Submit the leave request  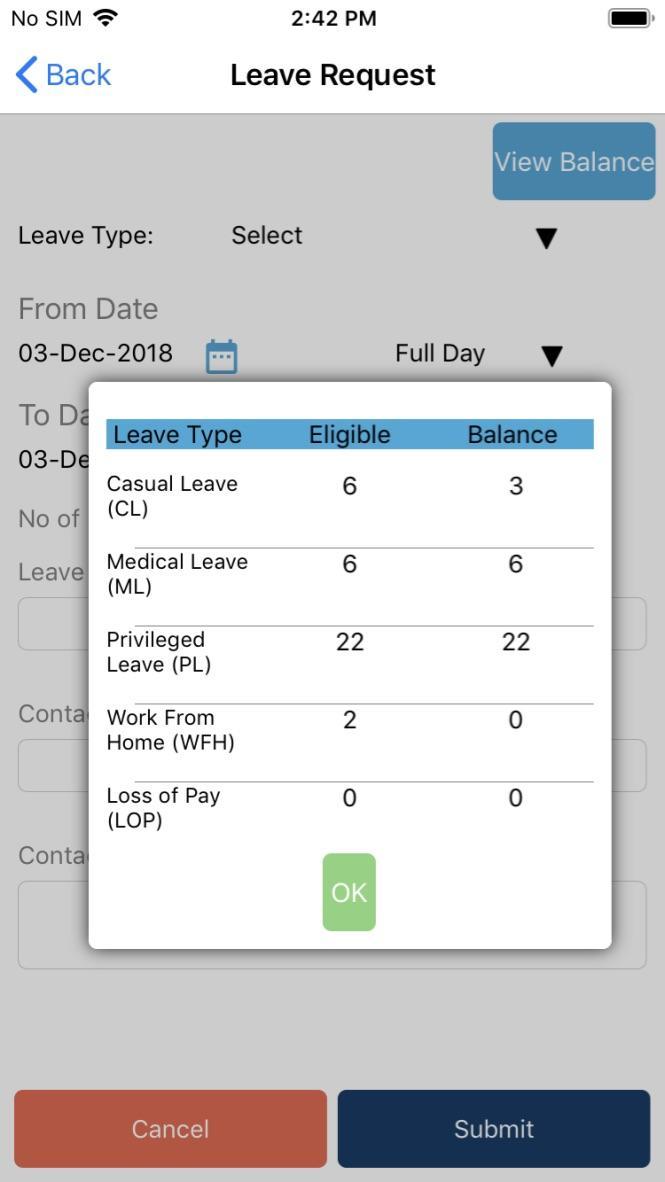tap(494, 1128)
